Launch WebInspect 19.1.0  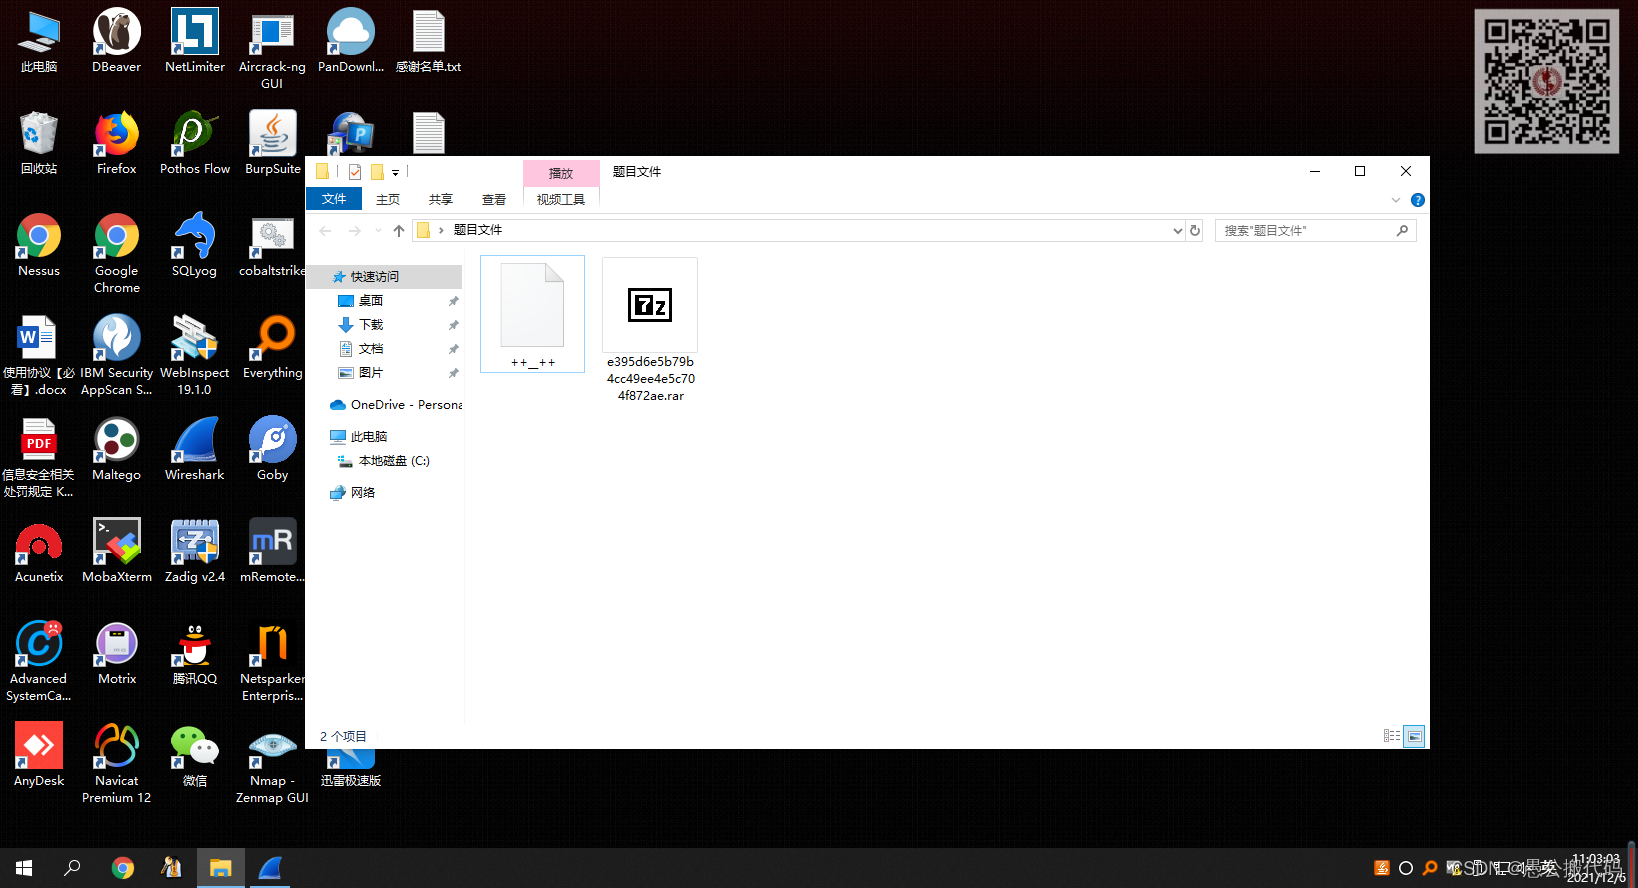[x=195, y=355]
